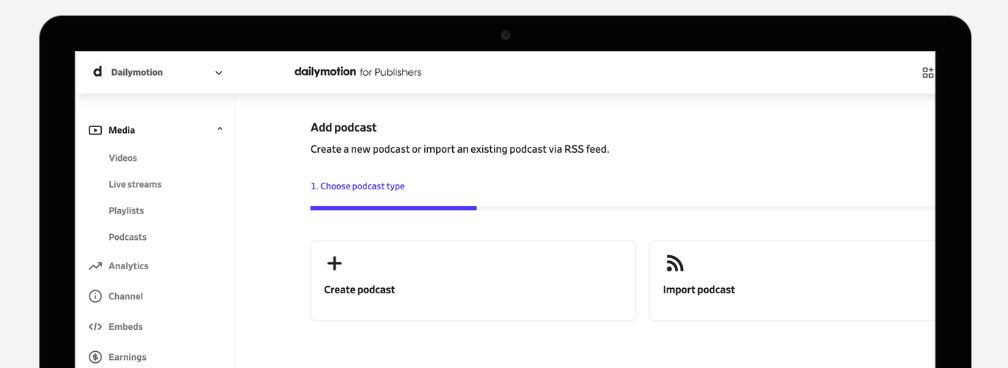Viewport: 1008px width, 368px height.
Task: Open the Analytics section
Action: pos(129,266)
